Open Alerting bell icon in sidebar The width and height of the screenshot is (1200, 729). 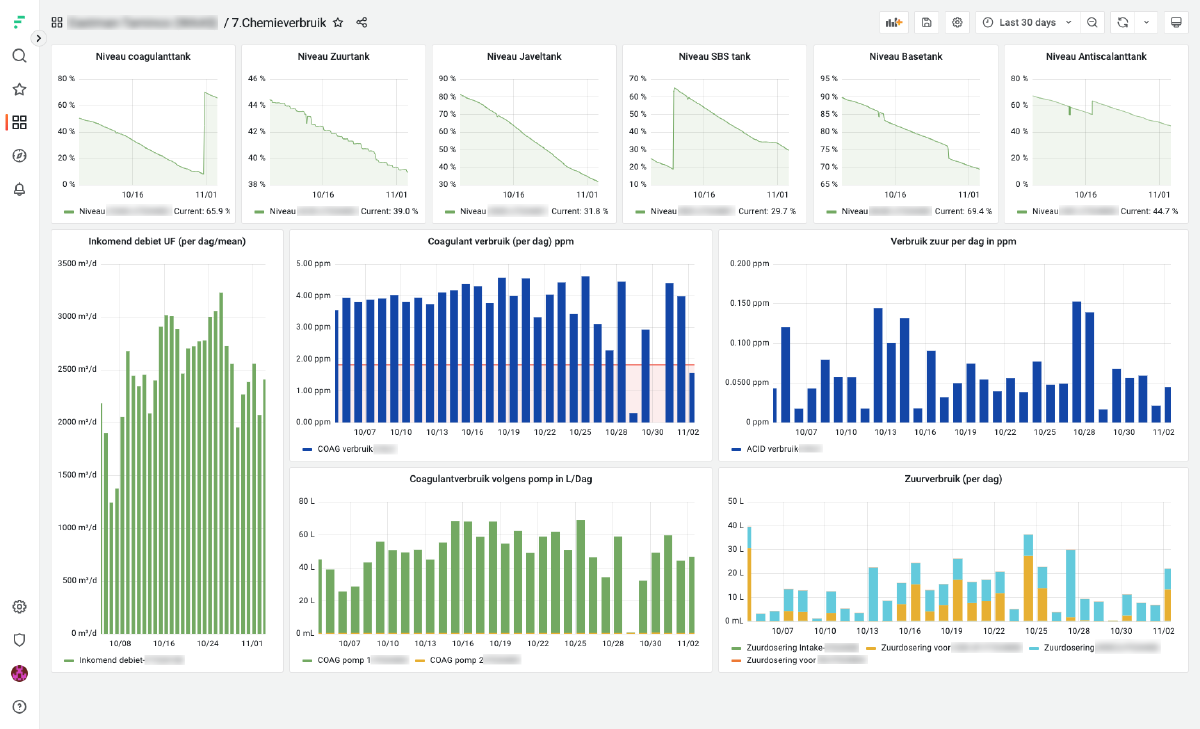pyautogui.click(x=19, y=189)
